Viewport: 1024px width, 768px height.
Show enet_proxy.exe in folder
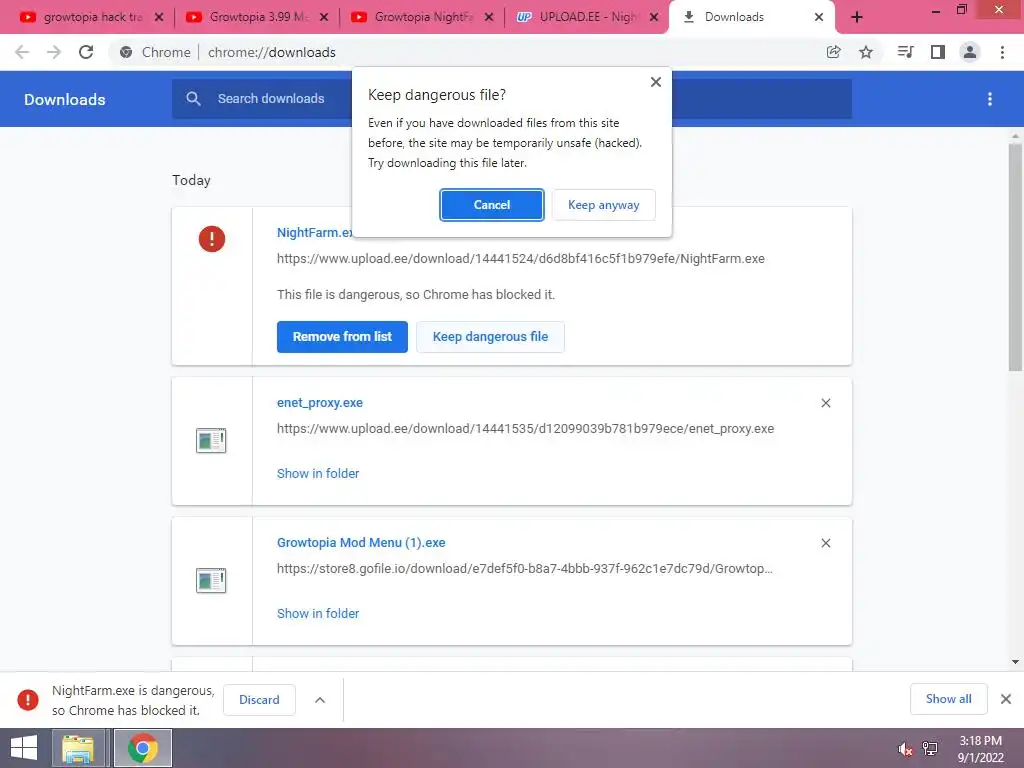click(x=318, y=473)
